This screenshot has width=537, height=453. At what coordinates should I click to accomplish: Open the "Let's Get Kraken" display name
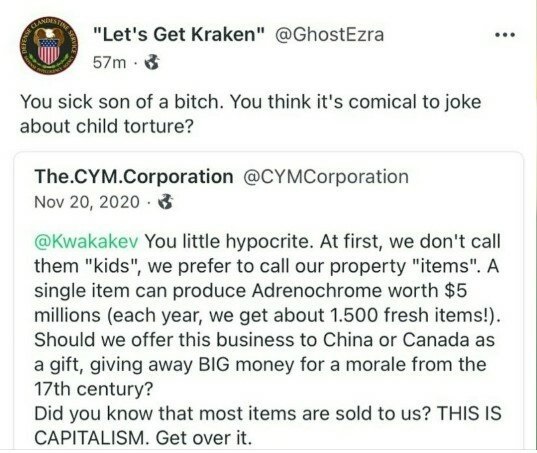(179, 35)
